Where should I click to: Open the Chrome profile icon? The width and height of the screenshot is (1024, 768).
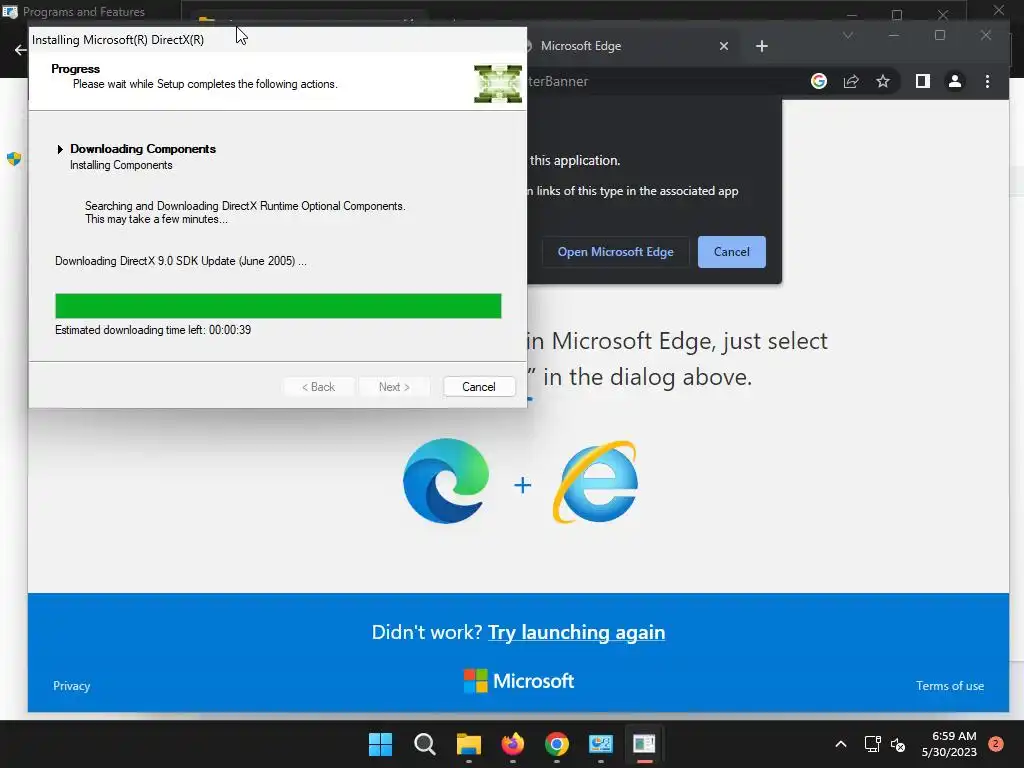click(955, 81)
